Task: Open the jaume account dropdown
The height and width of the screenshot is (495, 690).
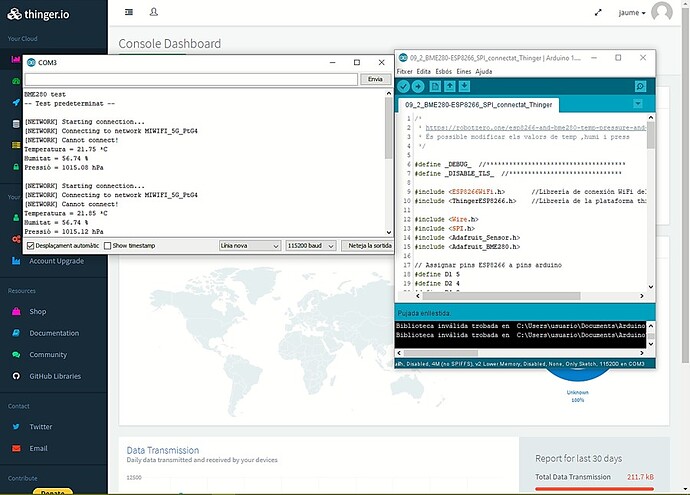Action: (x=632, y=13)
